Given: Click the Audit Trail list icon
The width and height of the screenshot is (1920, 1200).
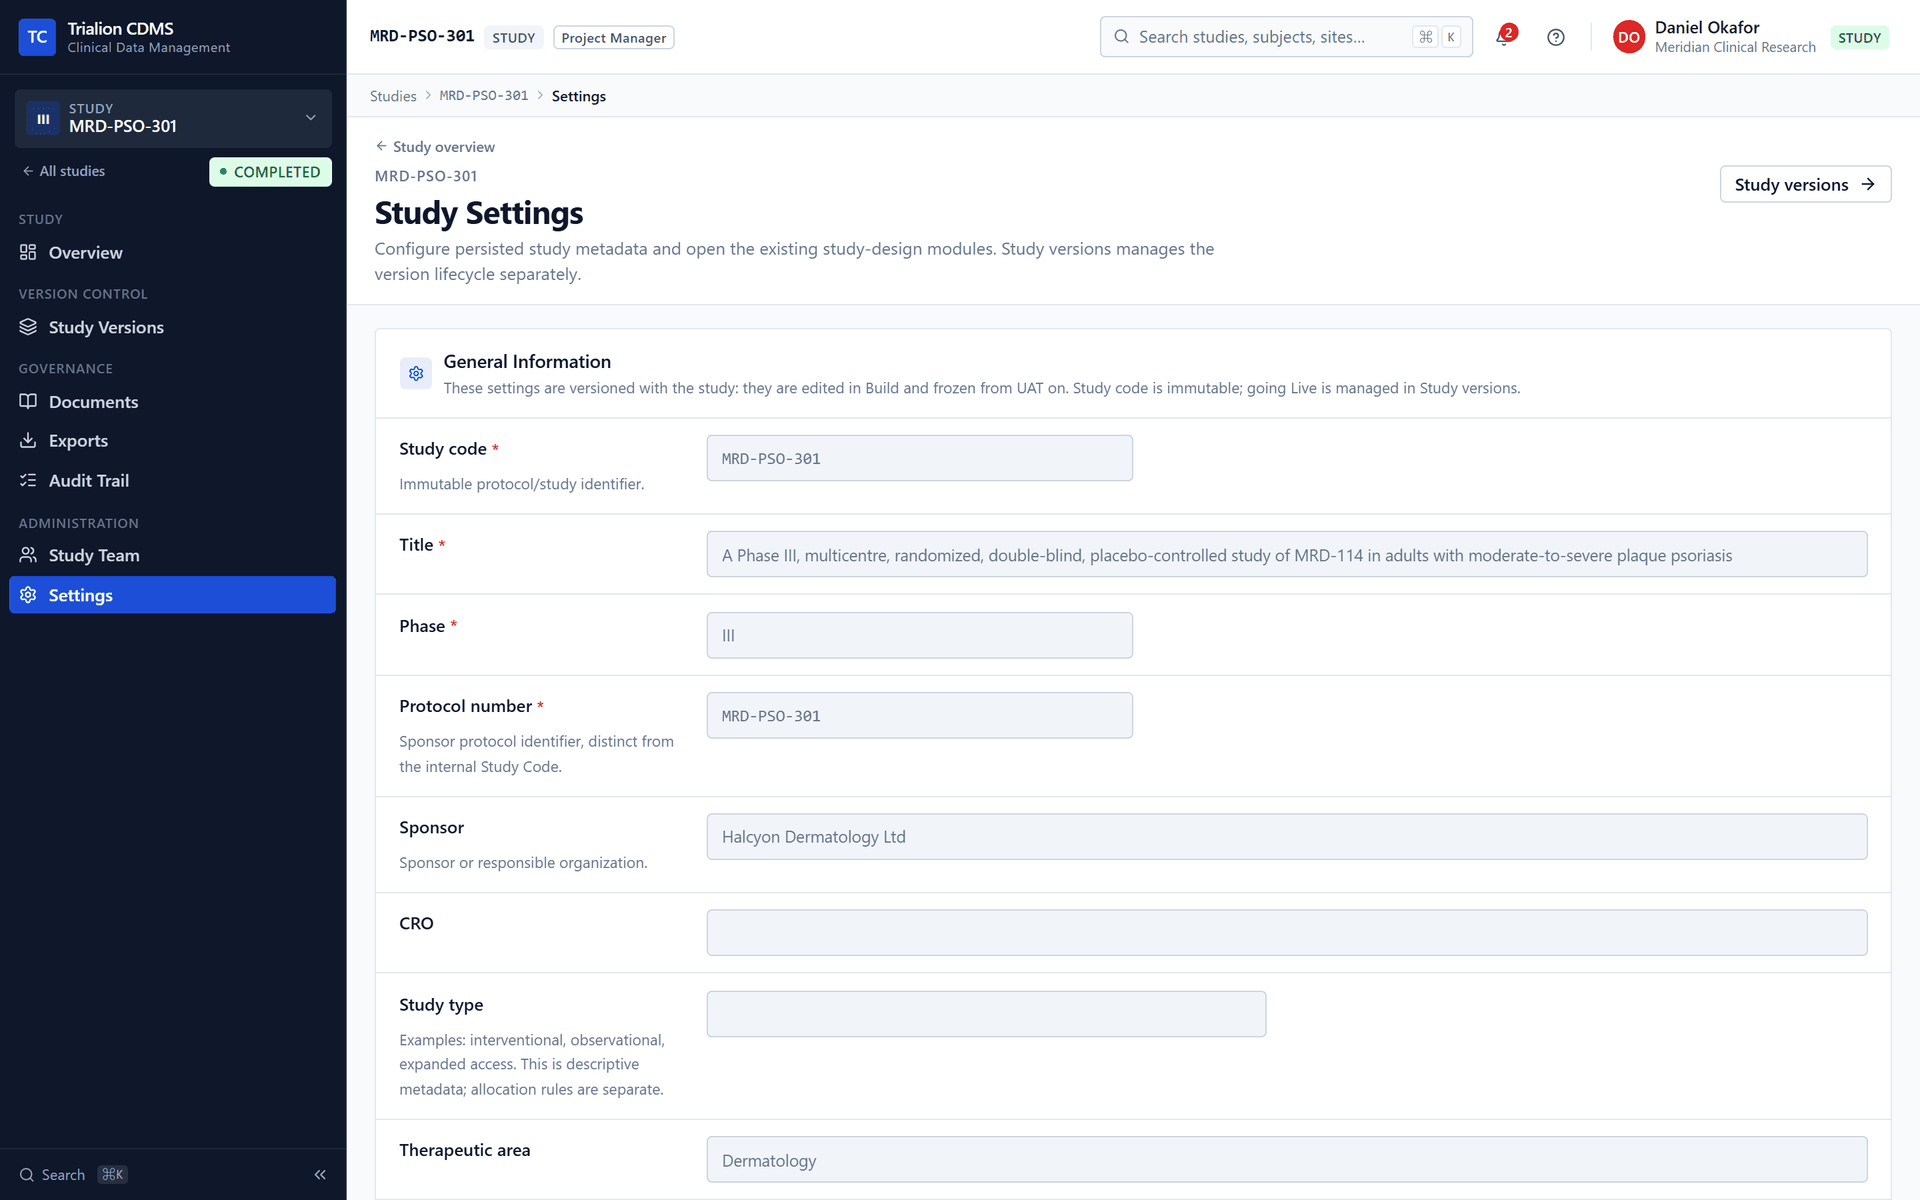Looking at the screenshot, I should coord(28,480).
